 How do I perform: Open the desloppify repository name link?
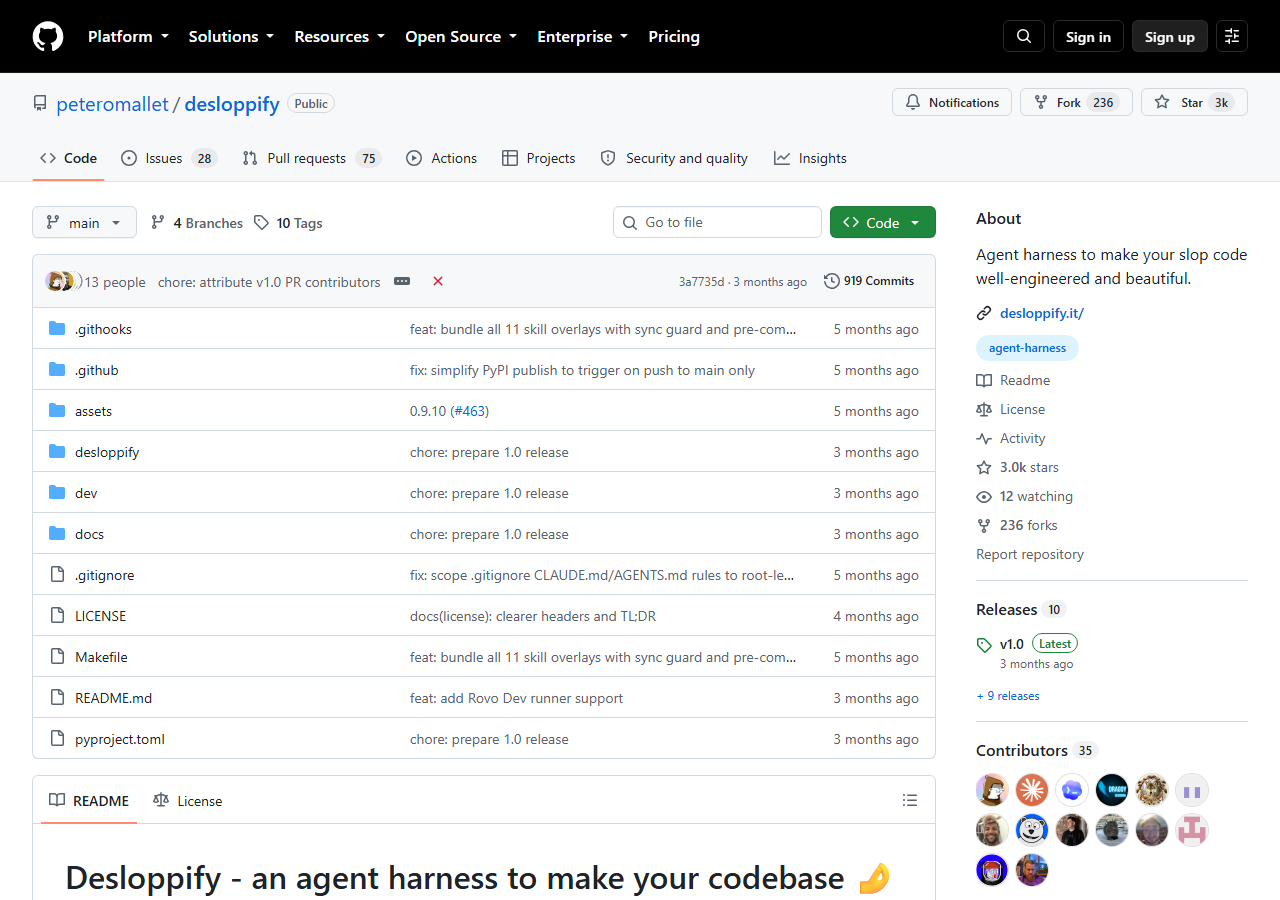[x=232, y=104]
